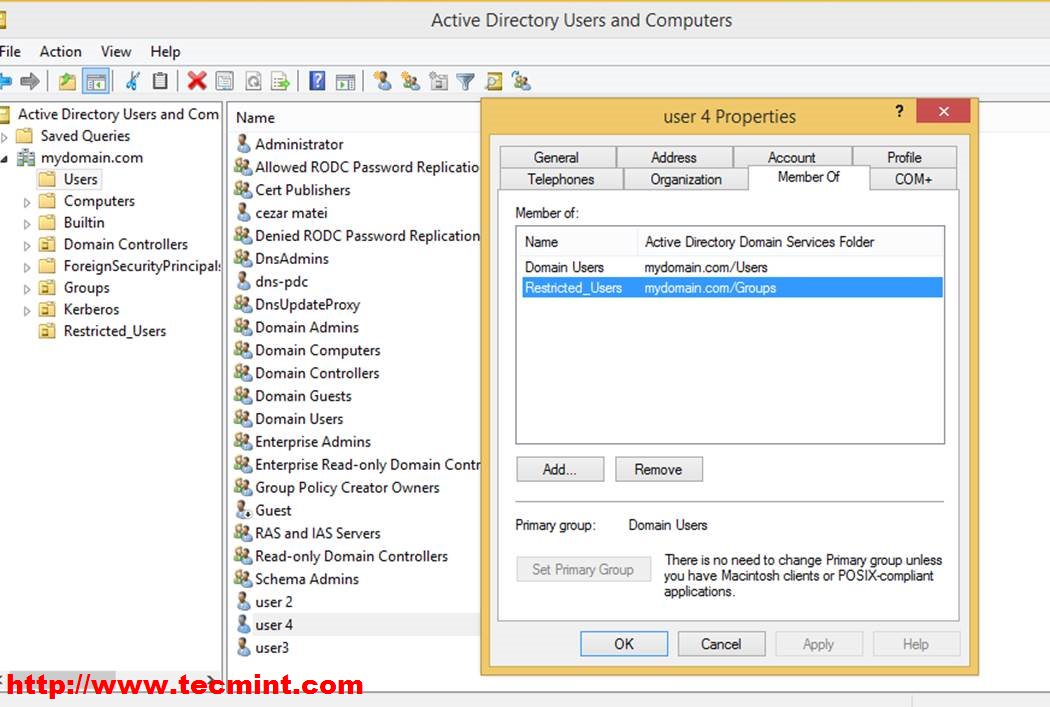Screen dimensions: 1050x707
Task: Select Restricted_Users folder in the tree
Action: click(x=114, y=331)
